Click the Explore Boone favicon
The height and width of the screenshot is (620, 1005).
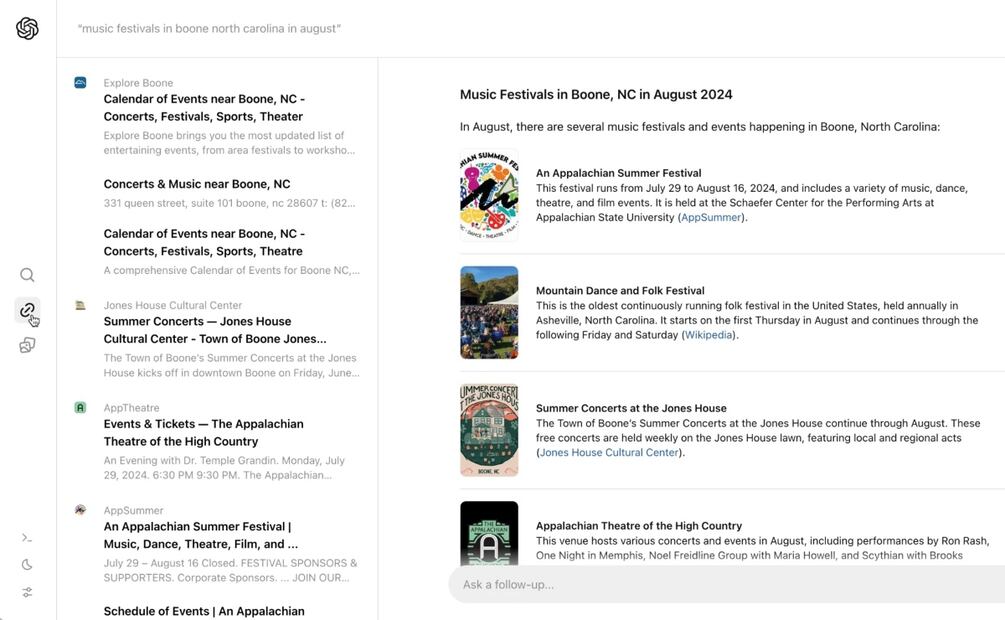(80, 83)
